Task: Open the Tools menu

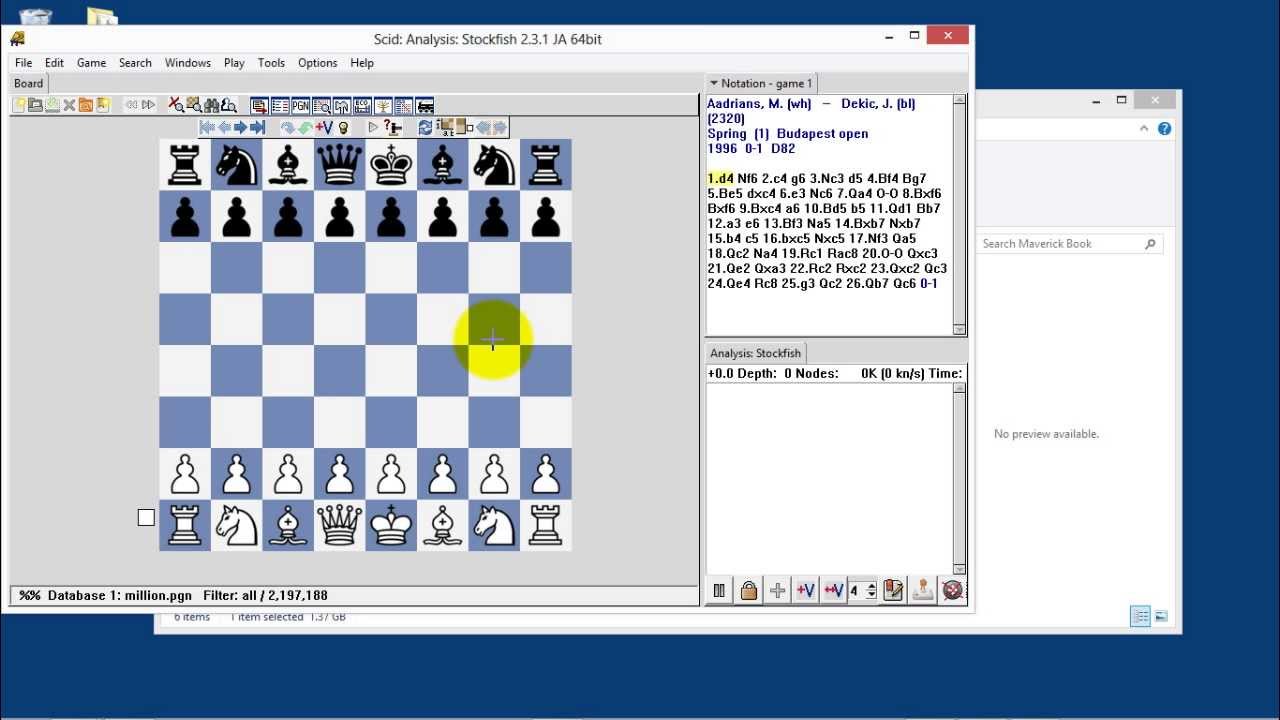Action: point(271,63)
